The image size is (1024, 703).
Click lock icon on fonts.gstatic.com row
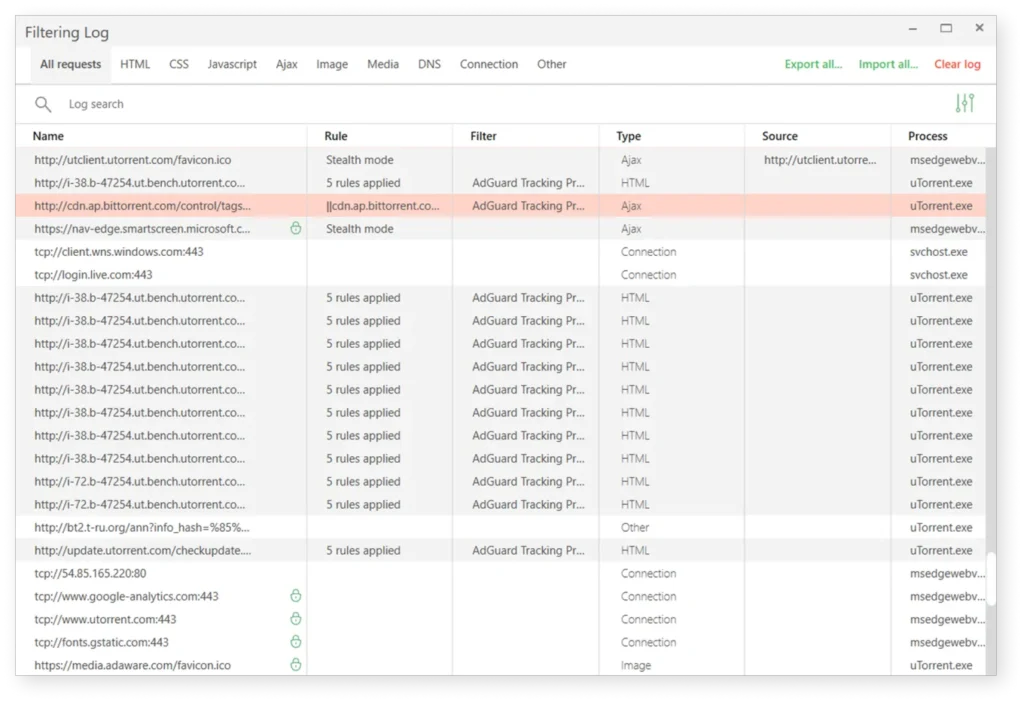(x=296, y=641)
